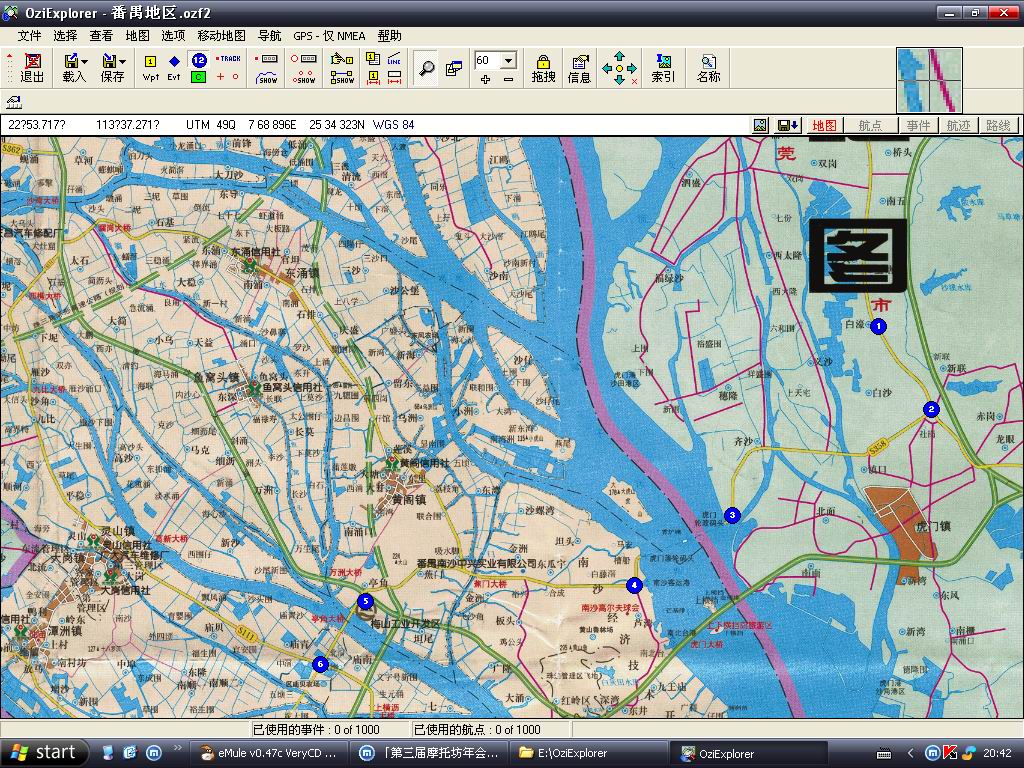Click the yellow waypoint distance measure icon

(373, 77)
